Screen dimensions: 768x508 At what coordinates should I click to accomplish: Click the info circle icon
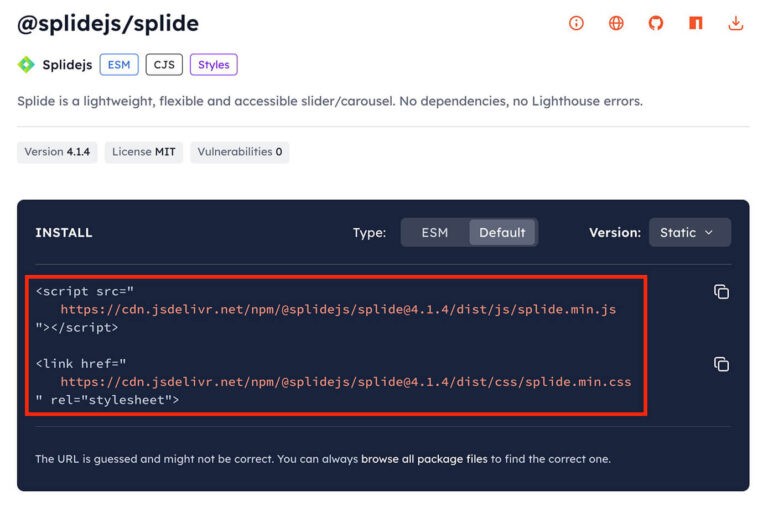click(576, 23)
